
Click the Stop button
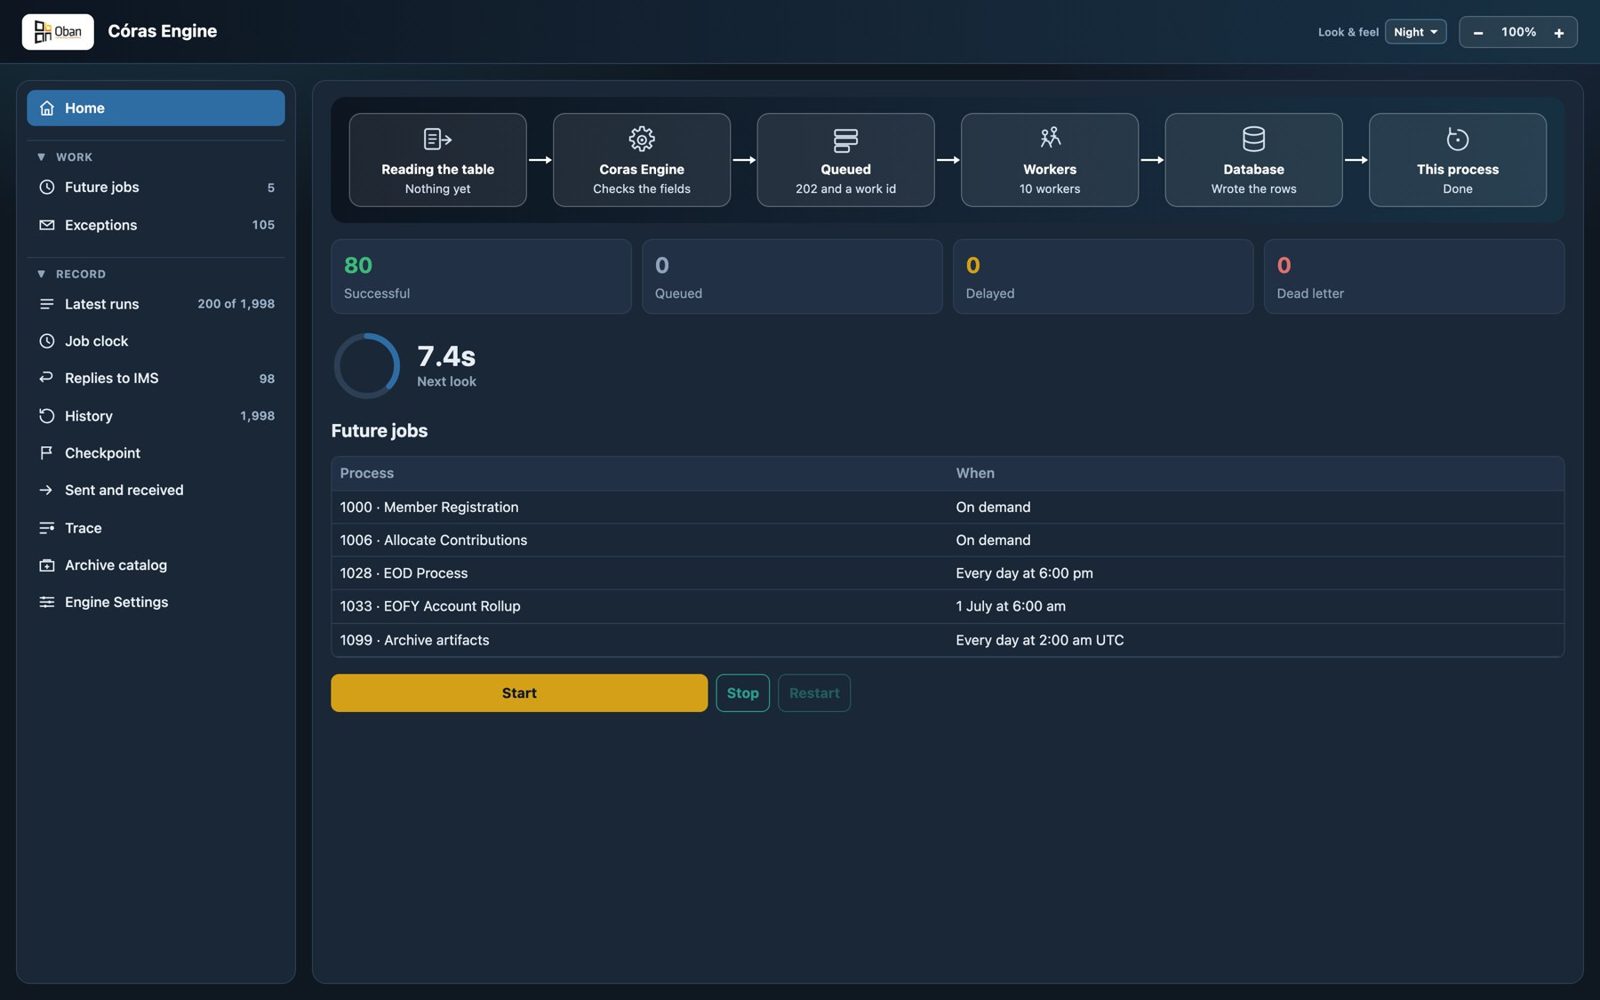[742, 693]
